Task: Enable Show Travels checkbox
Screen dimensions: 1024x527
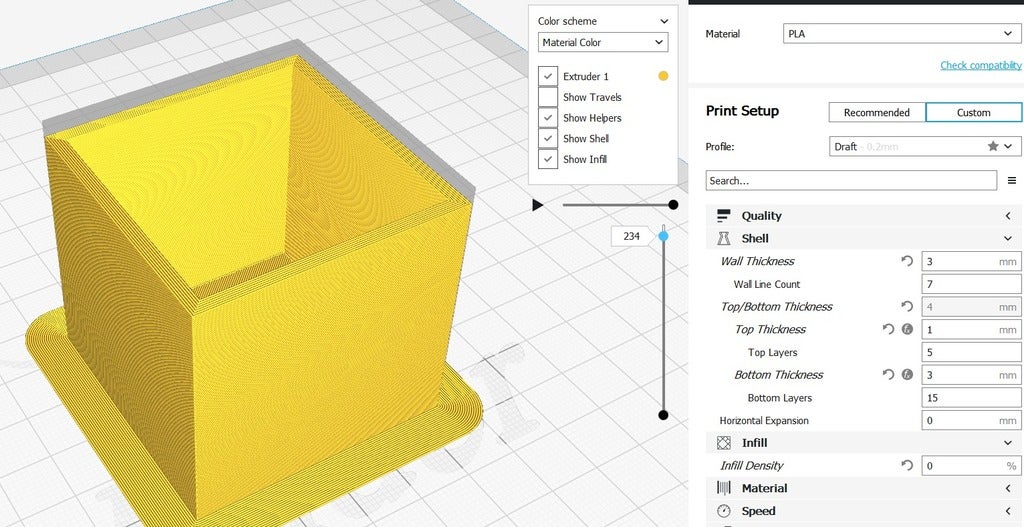Action: [x=548, y=97]
